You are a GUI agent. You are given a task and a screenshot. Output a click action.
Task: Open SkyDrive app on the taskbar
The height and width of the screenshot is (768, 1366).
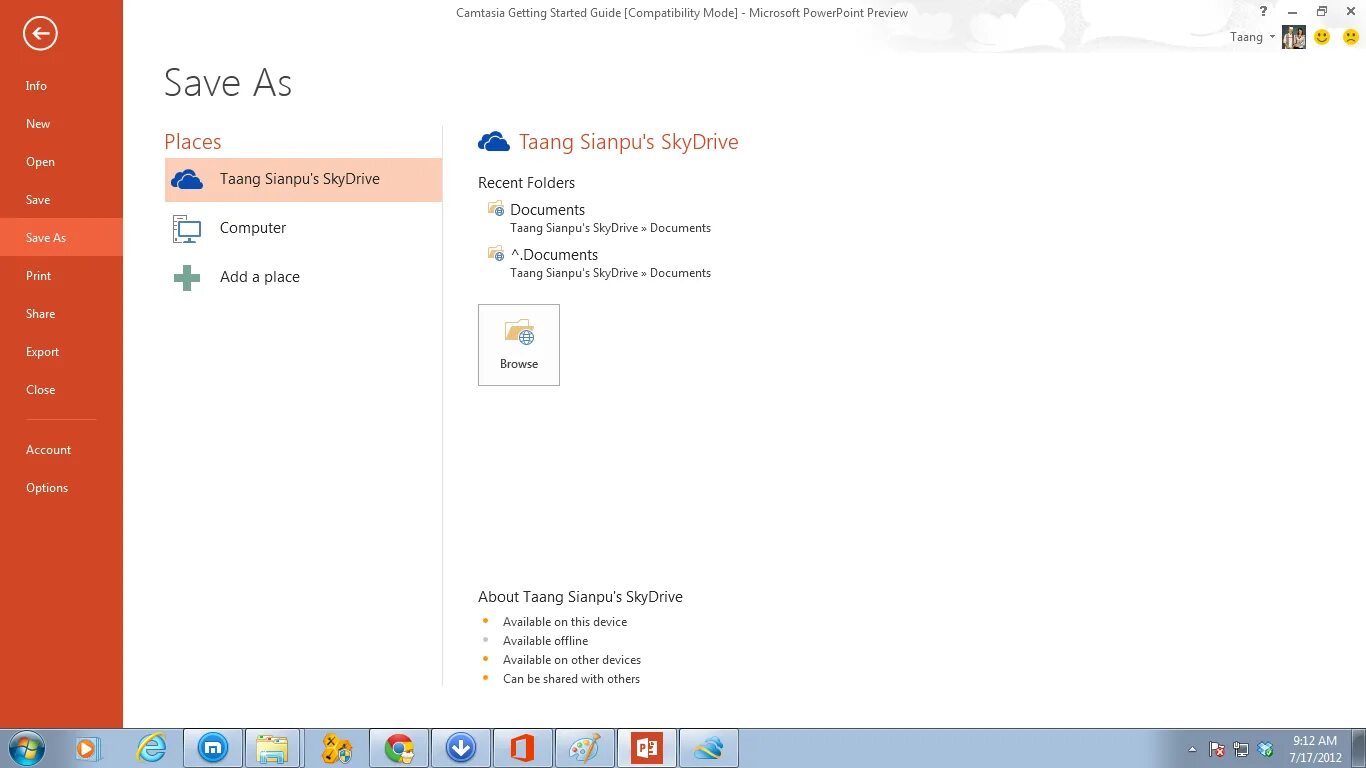coord(708,748)
